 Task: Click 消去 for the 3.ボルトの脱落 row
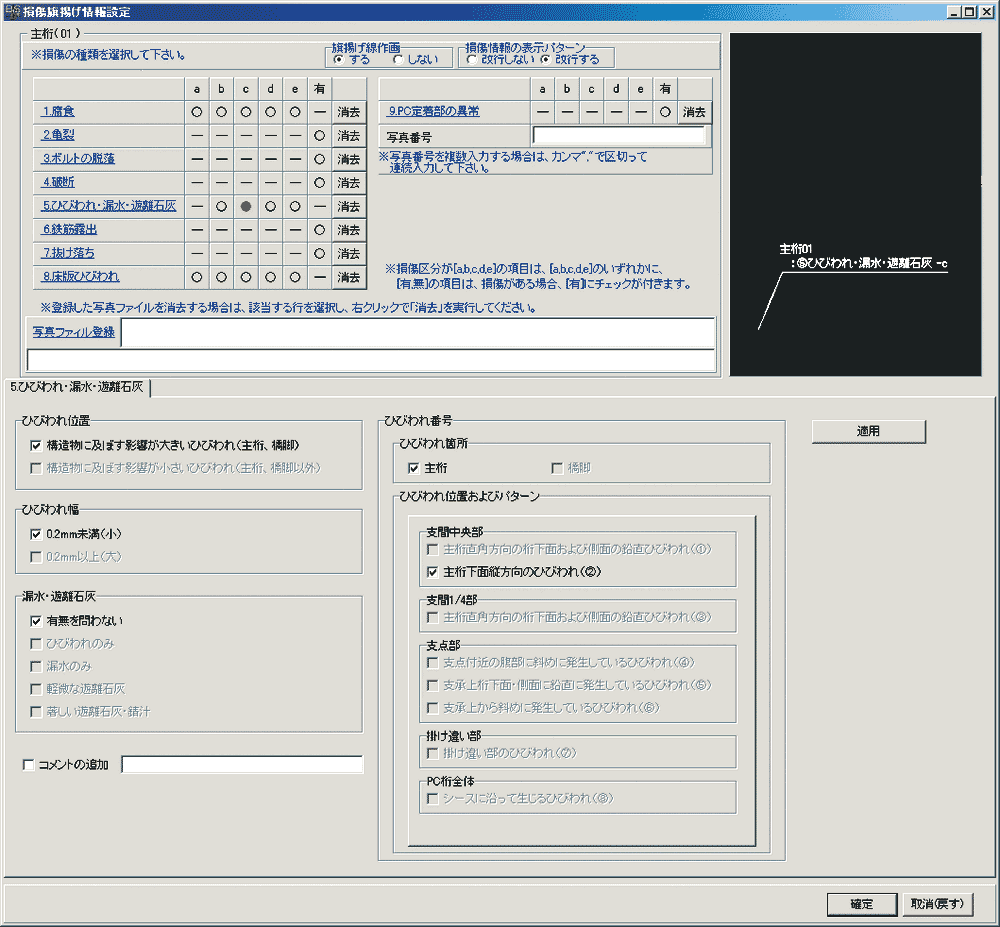(349, 159)
